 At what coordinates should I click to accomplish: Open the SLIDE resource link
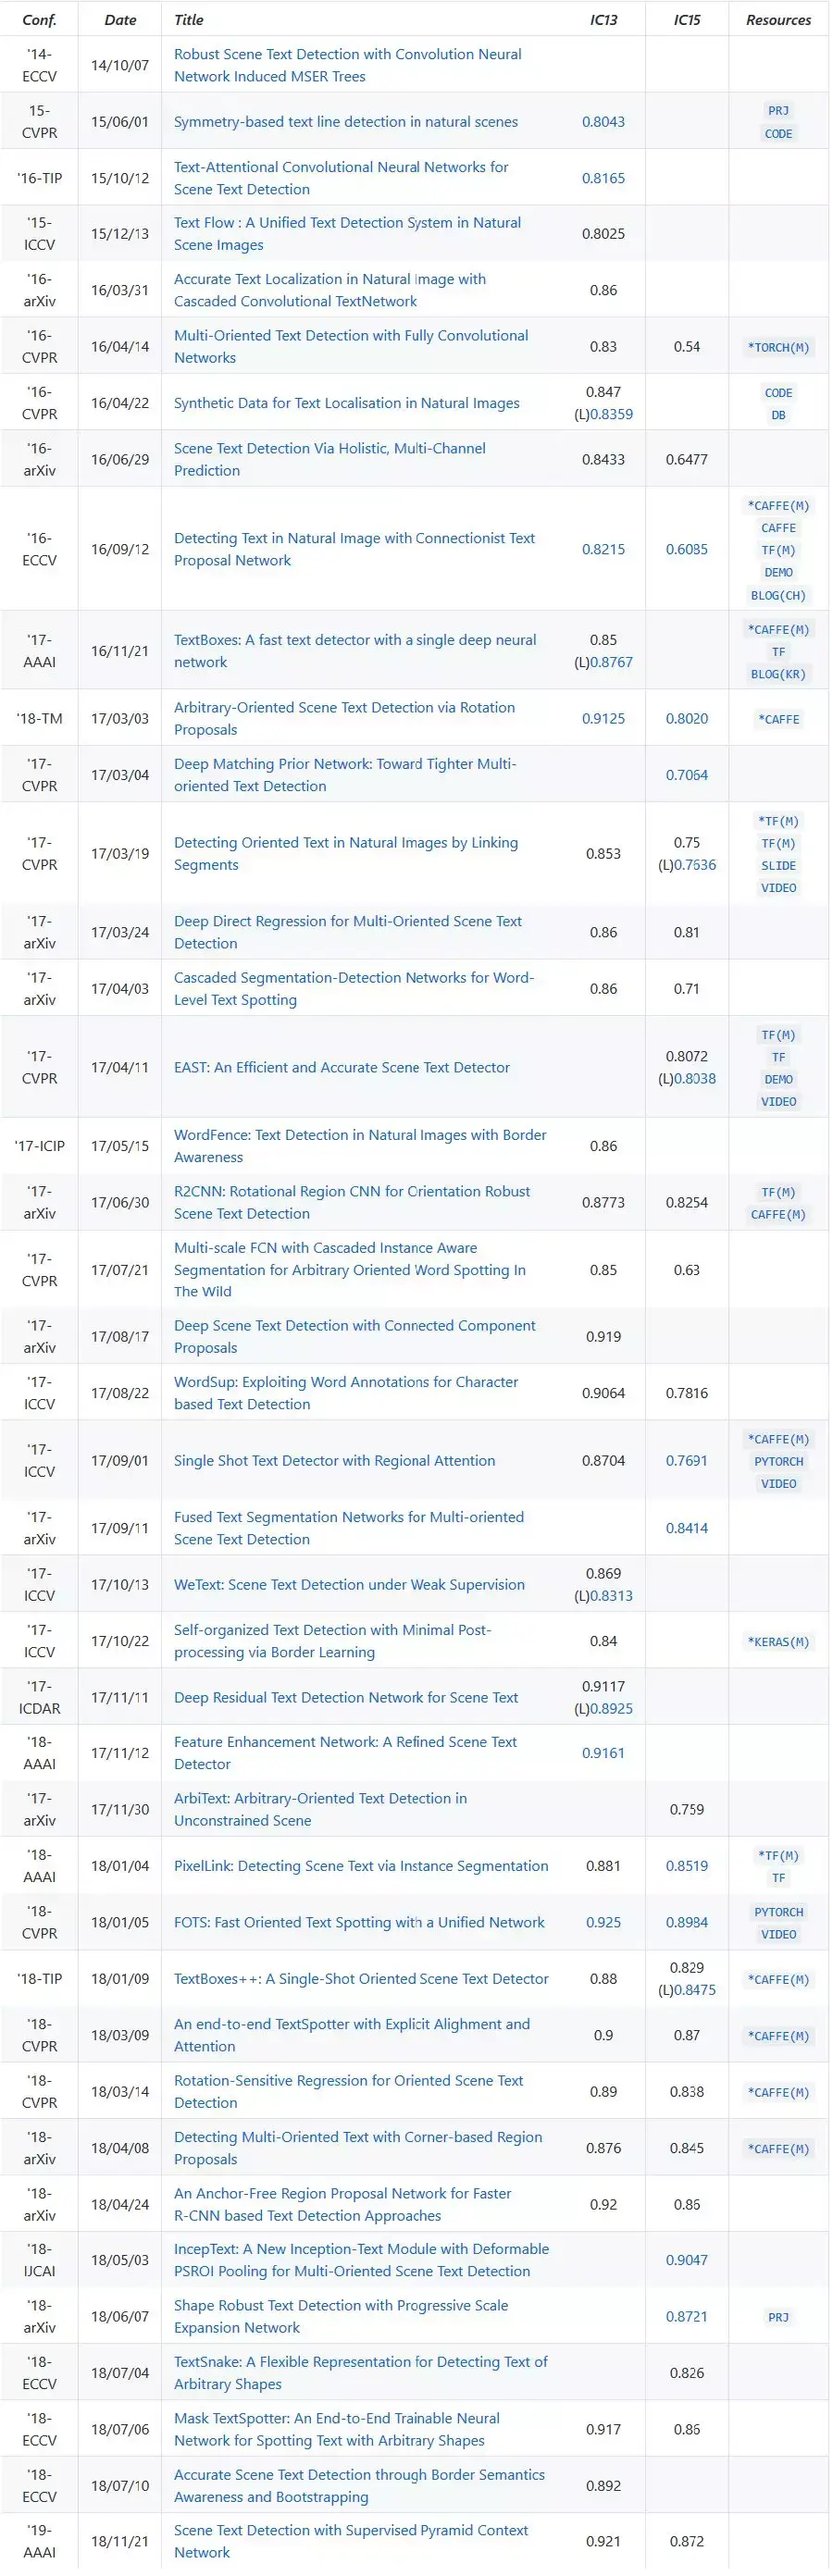click(x=777, y=866)
